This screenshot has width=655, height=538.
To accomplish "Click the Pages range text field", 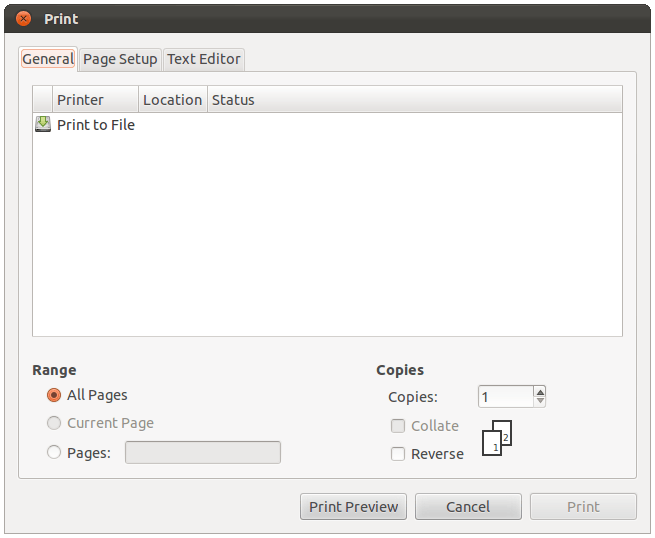I will pos(203,453).
